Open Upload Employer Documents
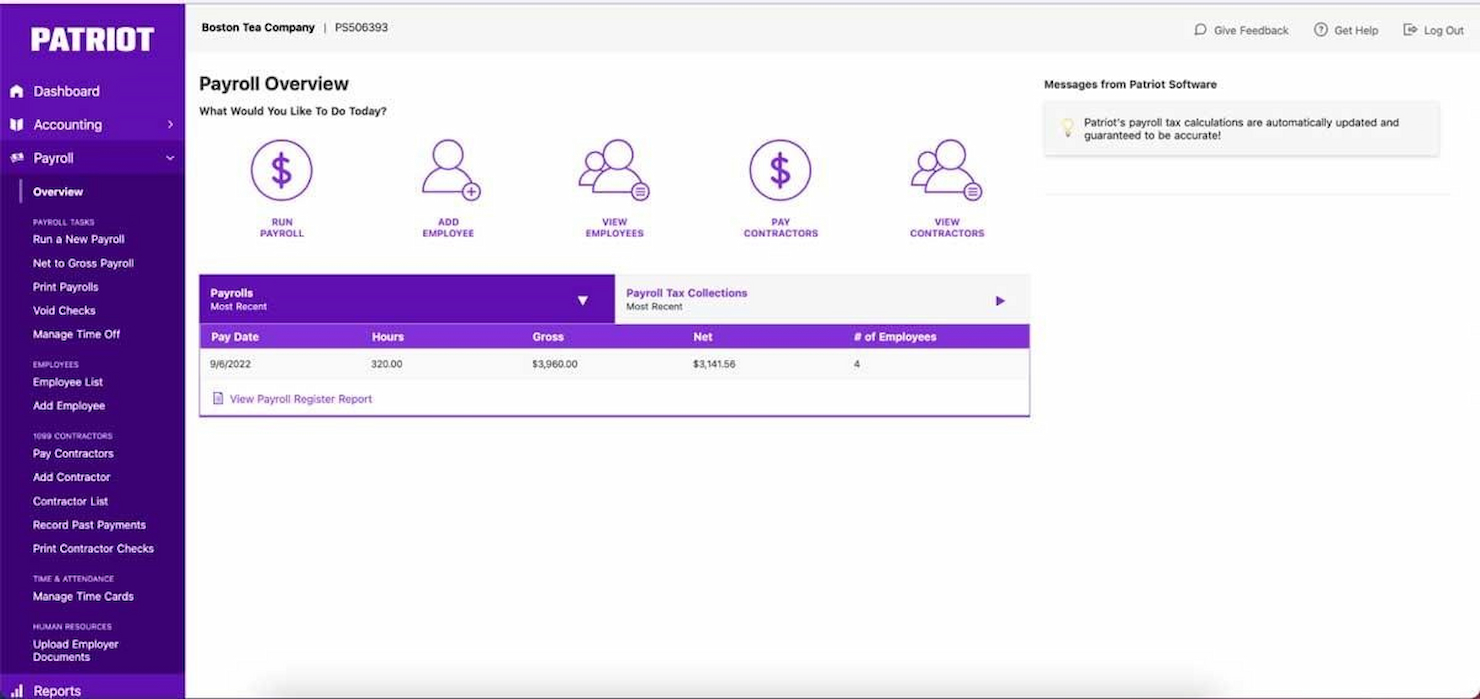Screen dimensions: 1480x699 pos(76,650)
